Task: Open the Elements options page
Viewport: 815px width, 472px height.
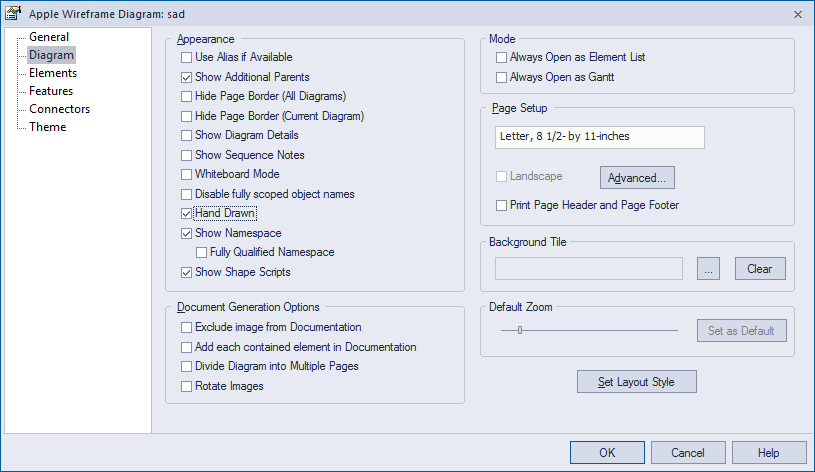Action: click(53, 73)
